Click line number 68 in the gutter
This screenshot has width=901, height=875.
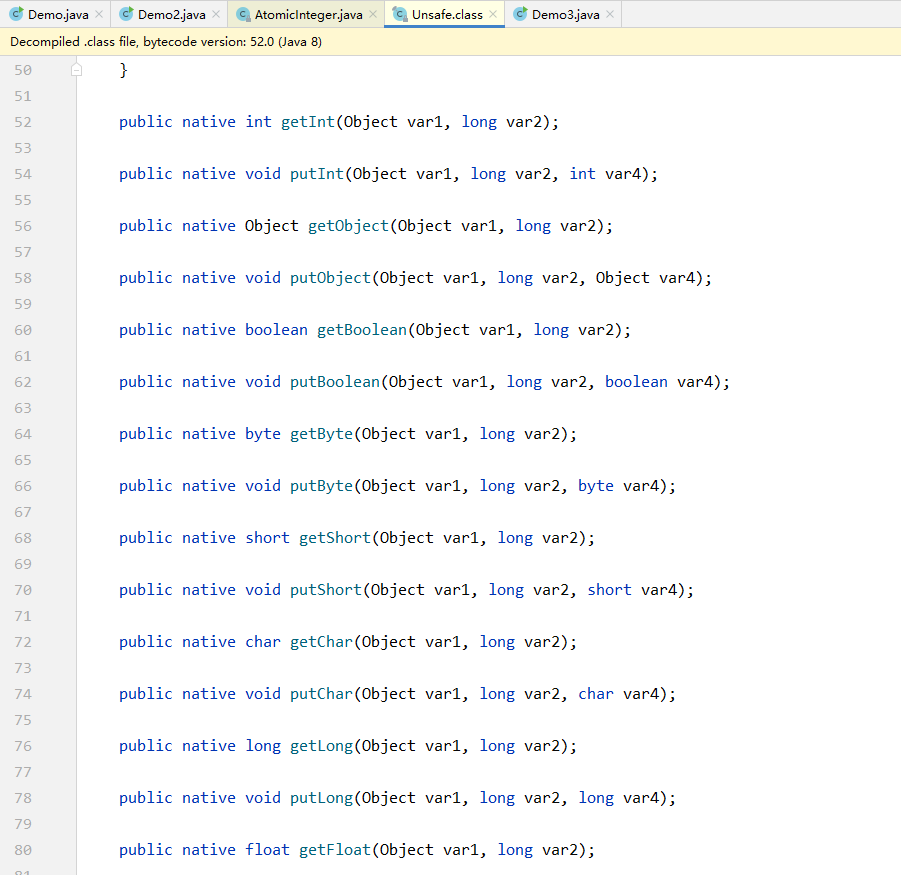point(23,538)
